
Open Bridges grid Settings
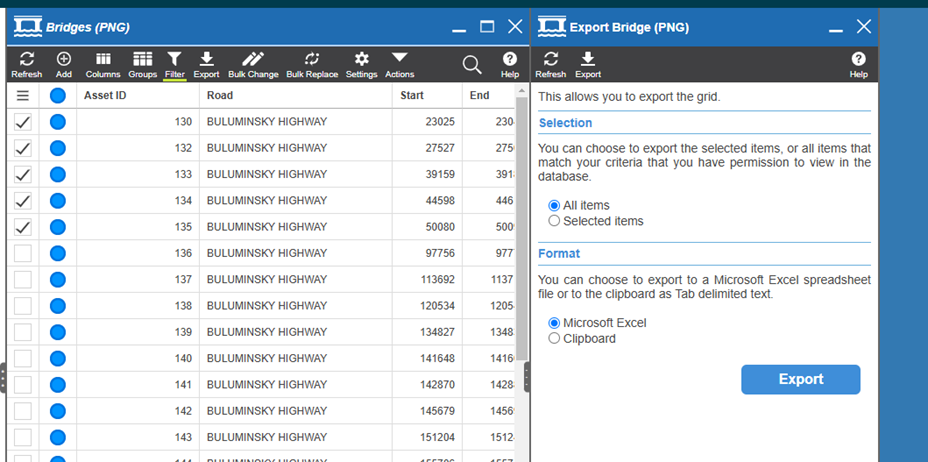362,64
